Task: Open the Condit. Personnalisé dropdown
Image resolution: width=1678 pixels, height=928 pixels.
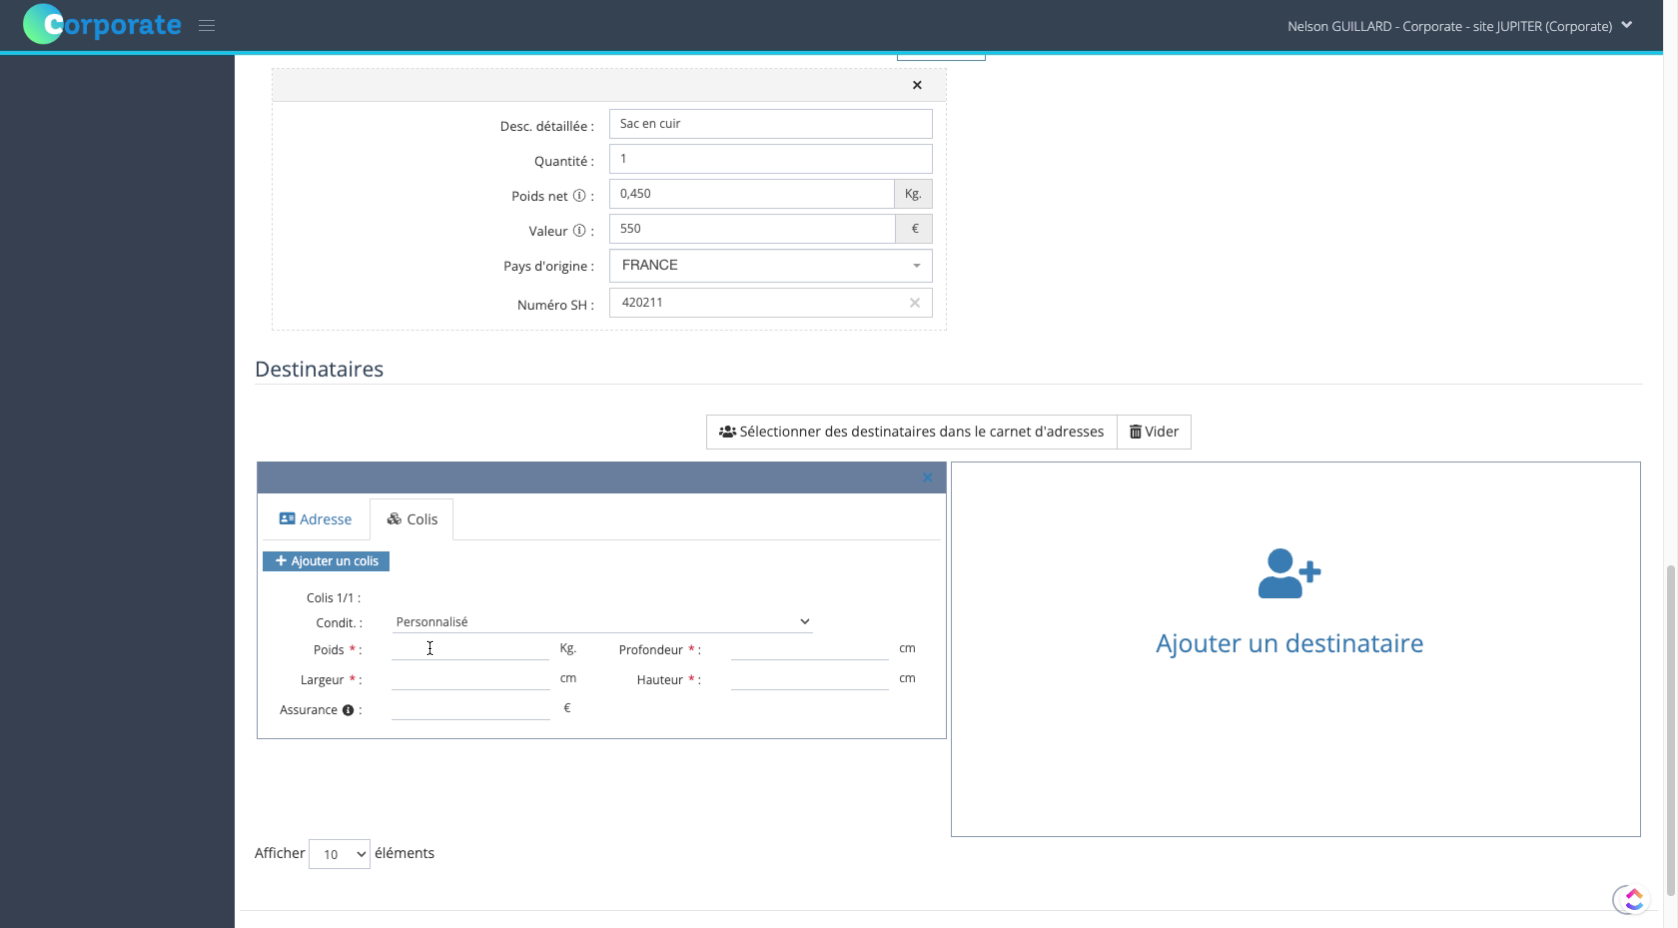Action: [602, 622]
